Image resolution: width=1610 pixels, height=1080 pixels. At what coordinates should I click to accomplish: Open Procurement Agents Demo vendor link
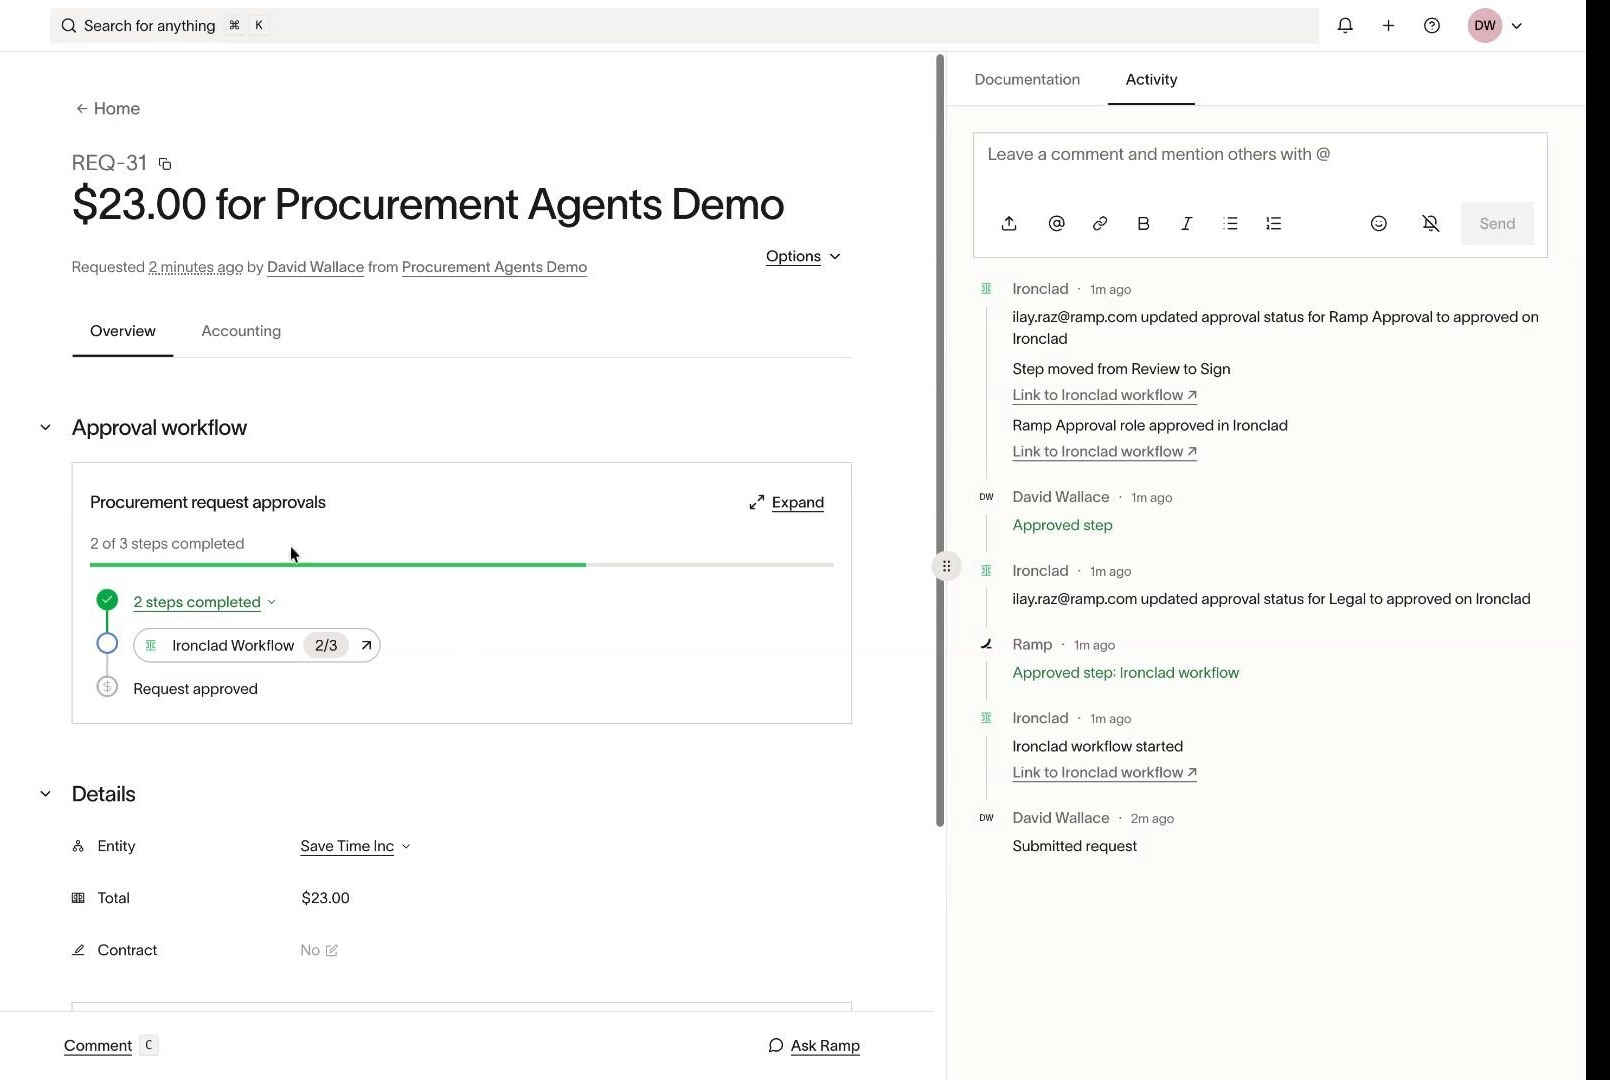[x=494, y=267]
